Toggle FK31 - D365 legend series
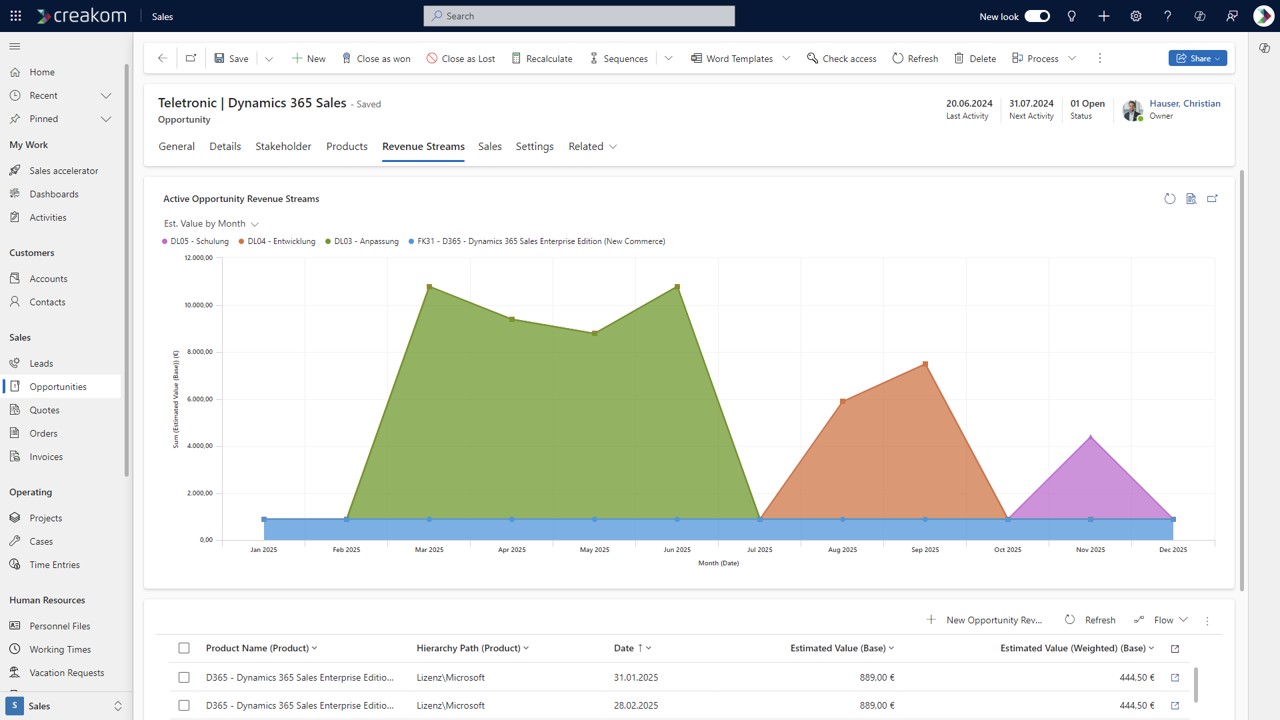 (537, 241)
